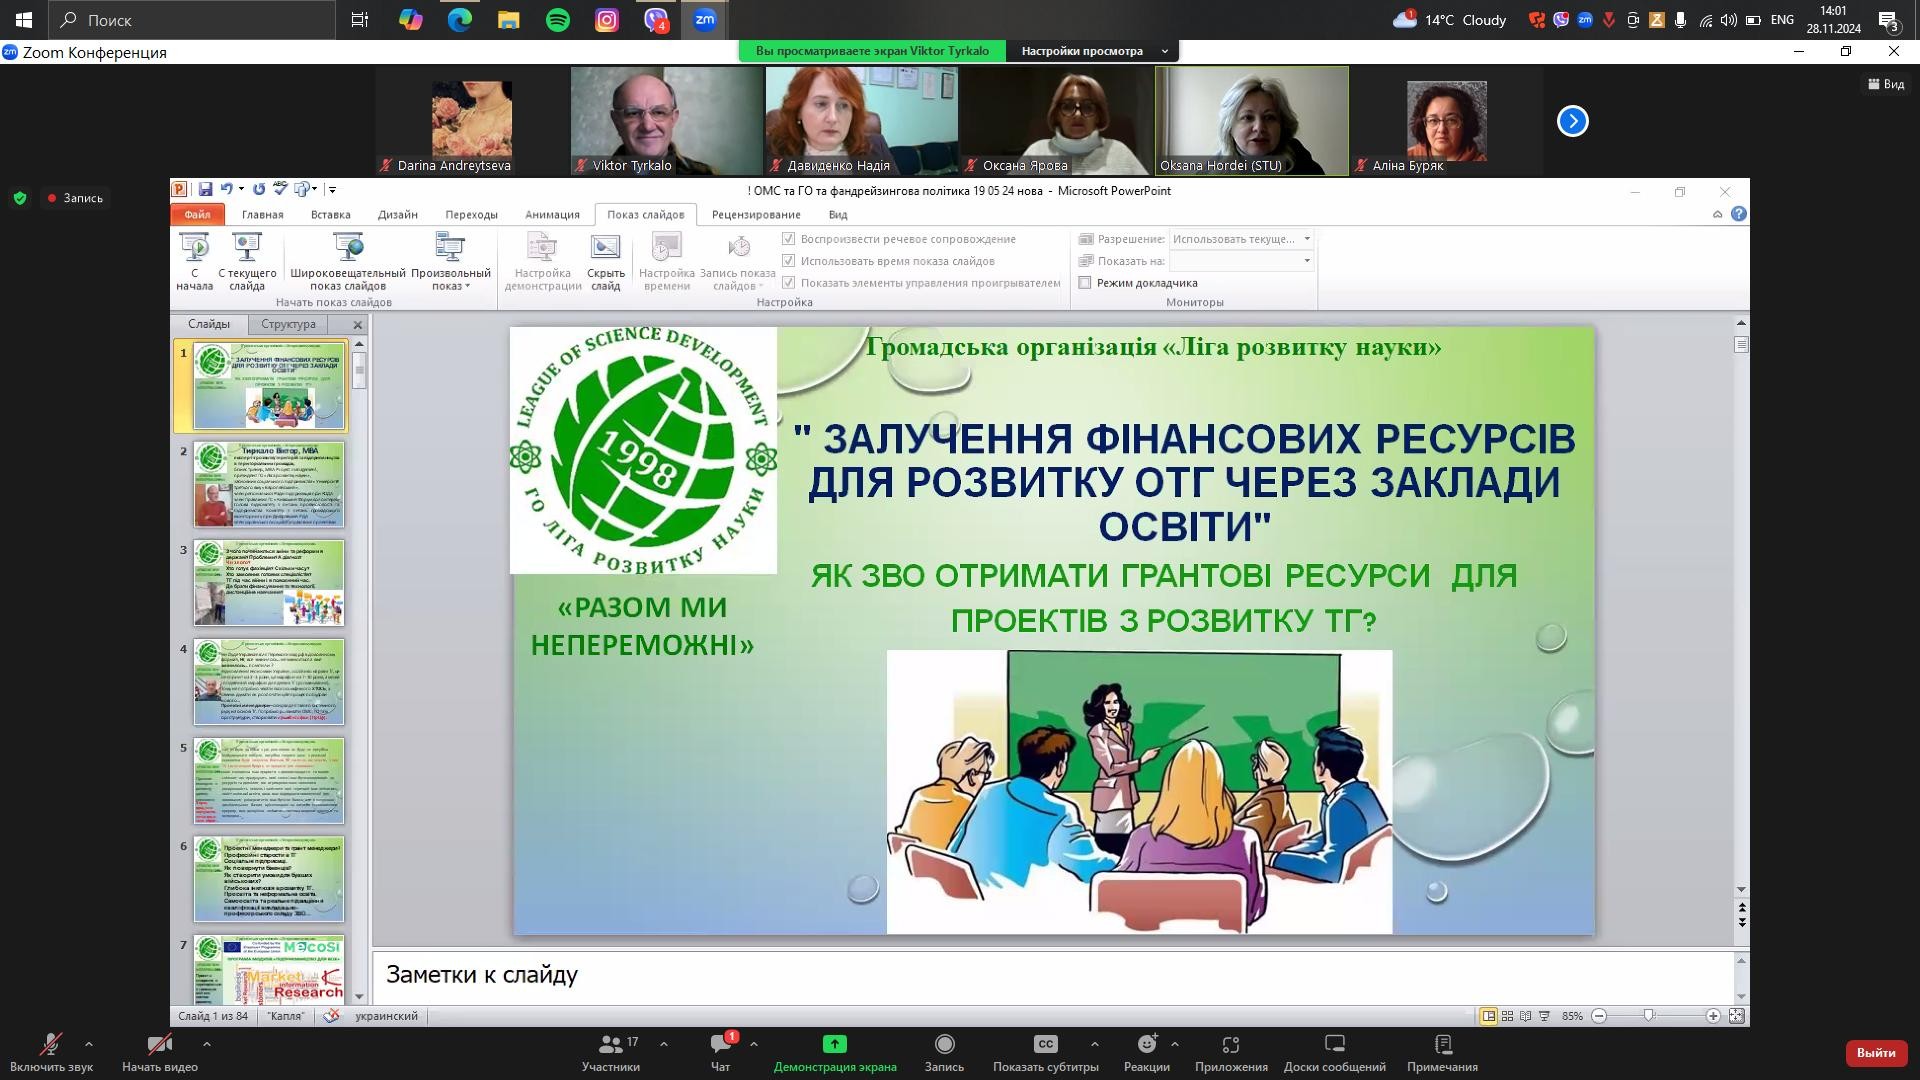
Task: Click the slide pane vertical scrollbar
Action: coord(359,668)
